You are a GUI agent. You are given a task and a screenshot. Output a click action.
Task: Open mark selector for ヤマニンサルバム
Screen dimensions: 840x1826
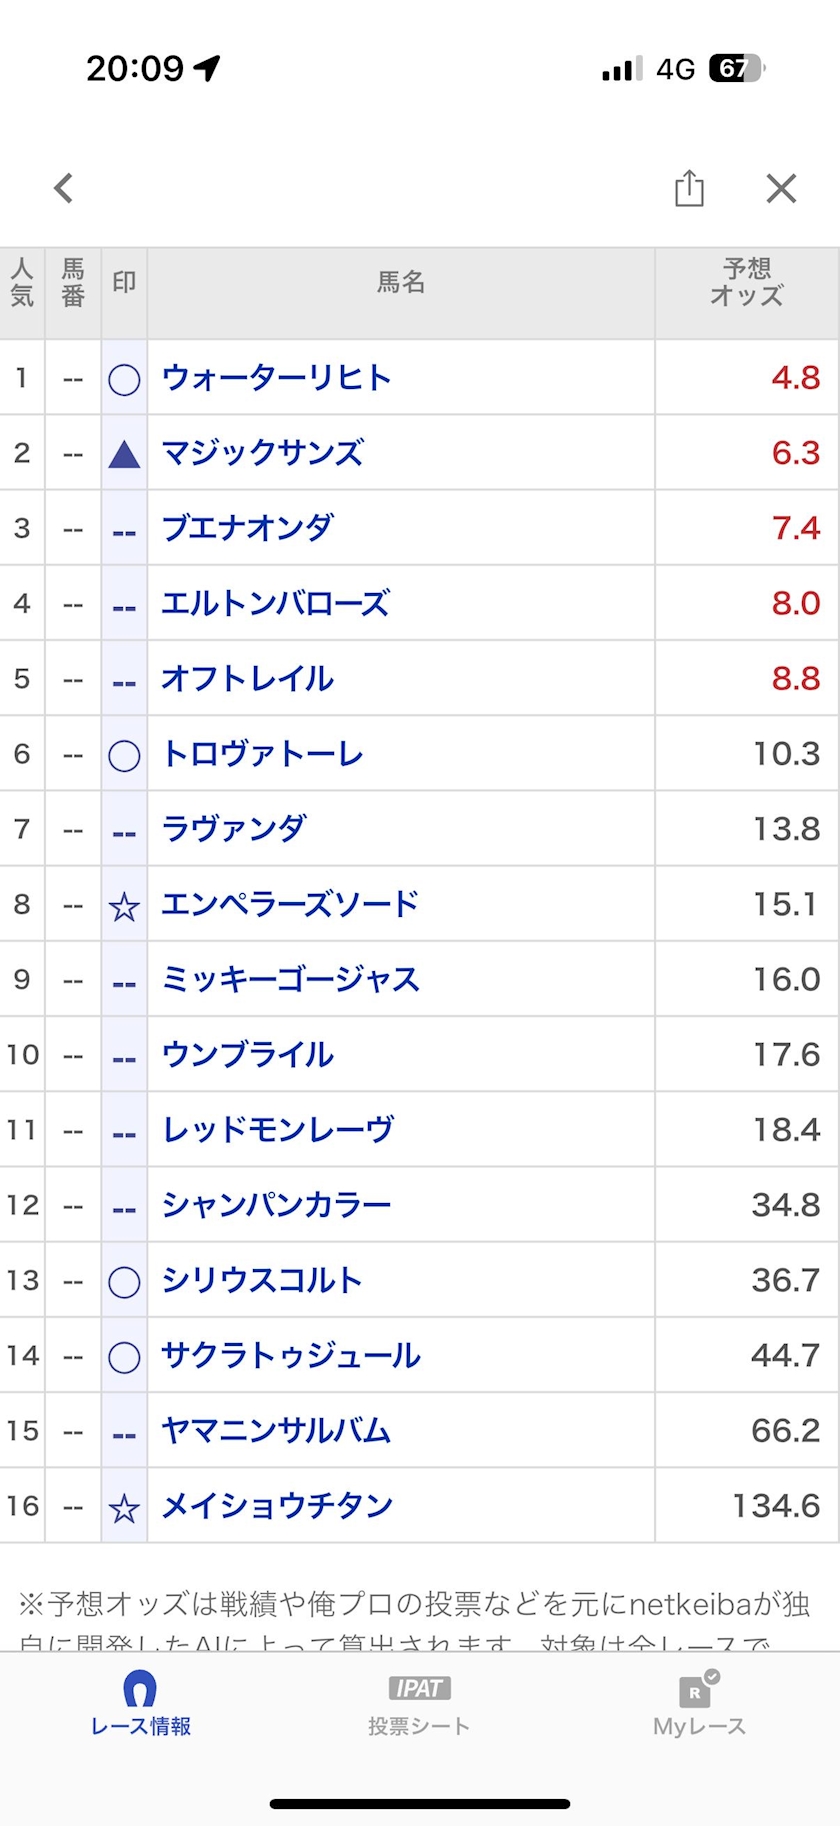124,1432
